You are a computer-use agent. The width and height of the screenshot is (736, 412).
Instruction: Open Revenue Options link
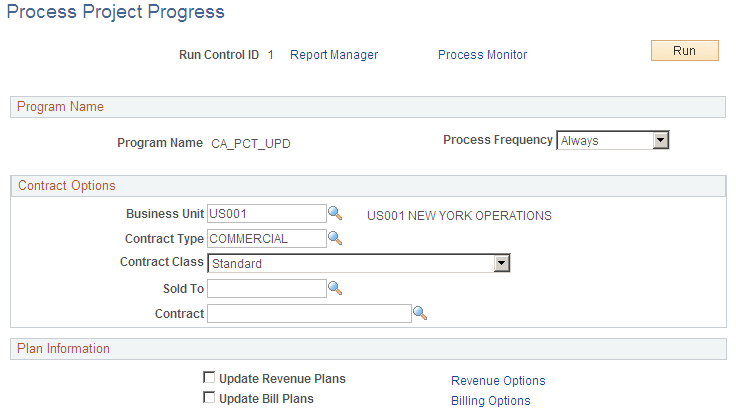[x=498, y=380]
